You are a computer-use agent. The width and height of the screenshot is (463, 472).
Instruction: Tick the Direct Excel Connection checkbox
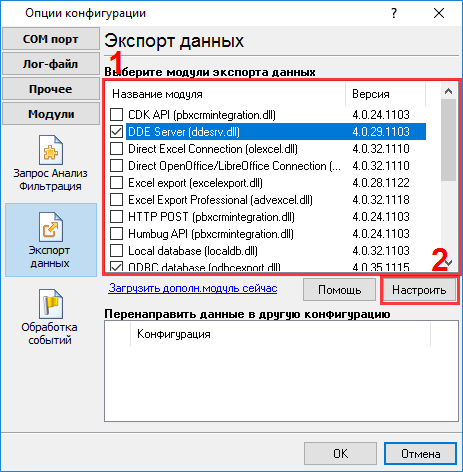click(x=116, y=149)
